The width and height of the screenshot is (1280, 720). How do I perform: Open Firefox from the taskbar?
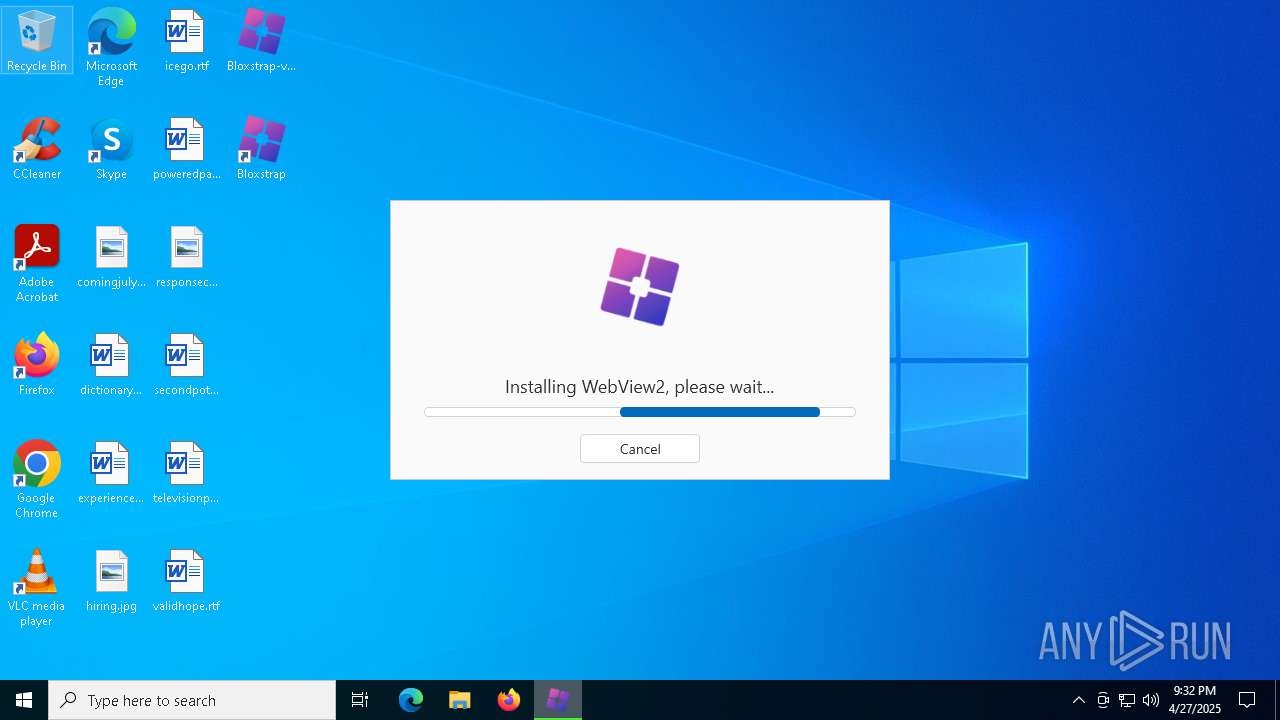(509, 700)
